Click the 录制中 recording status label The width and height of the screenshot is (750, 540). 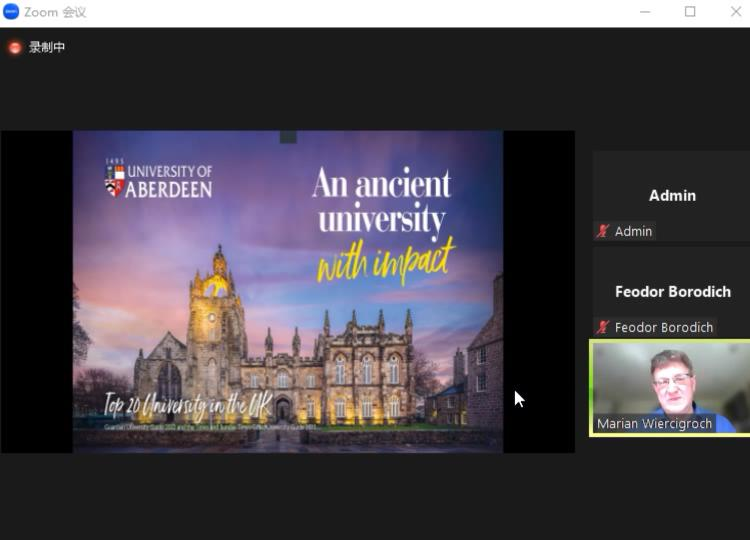click(47, 47)
